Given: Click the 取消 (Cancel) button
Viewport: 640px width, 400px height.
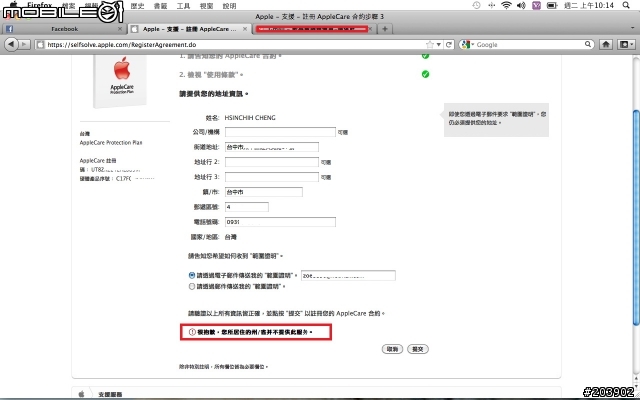Looking at the screenshot, I should [392, 349].
